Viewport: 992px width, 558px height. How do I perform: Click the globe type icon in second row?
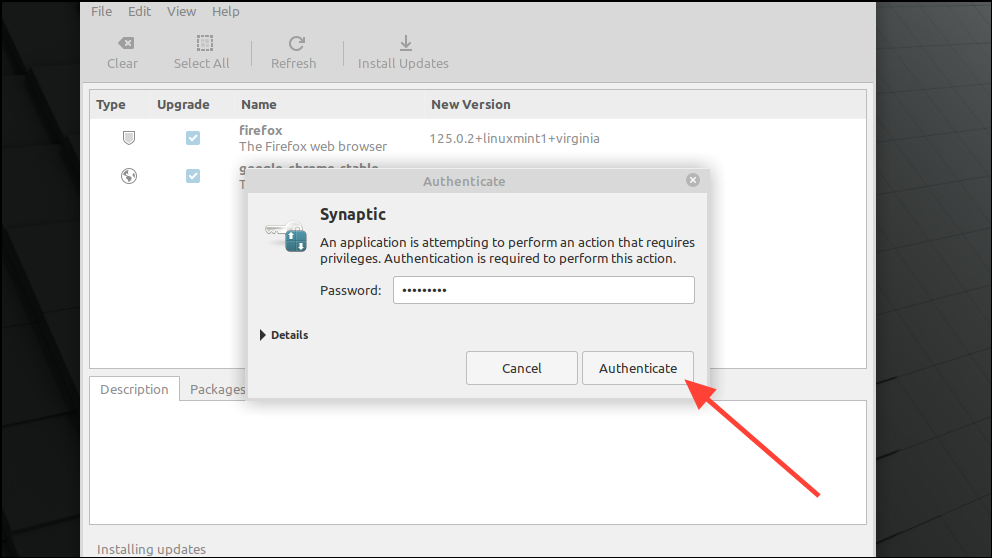click(x=129, y=176)
